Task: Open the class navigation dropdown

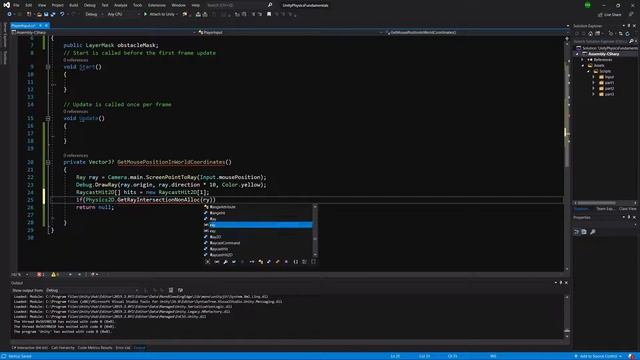Action: click(291, 32)
